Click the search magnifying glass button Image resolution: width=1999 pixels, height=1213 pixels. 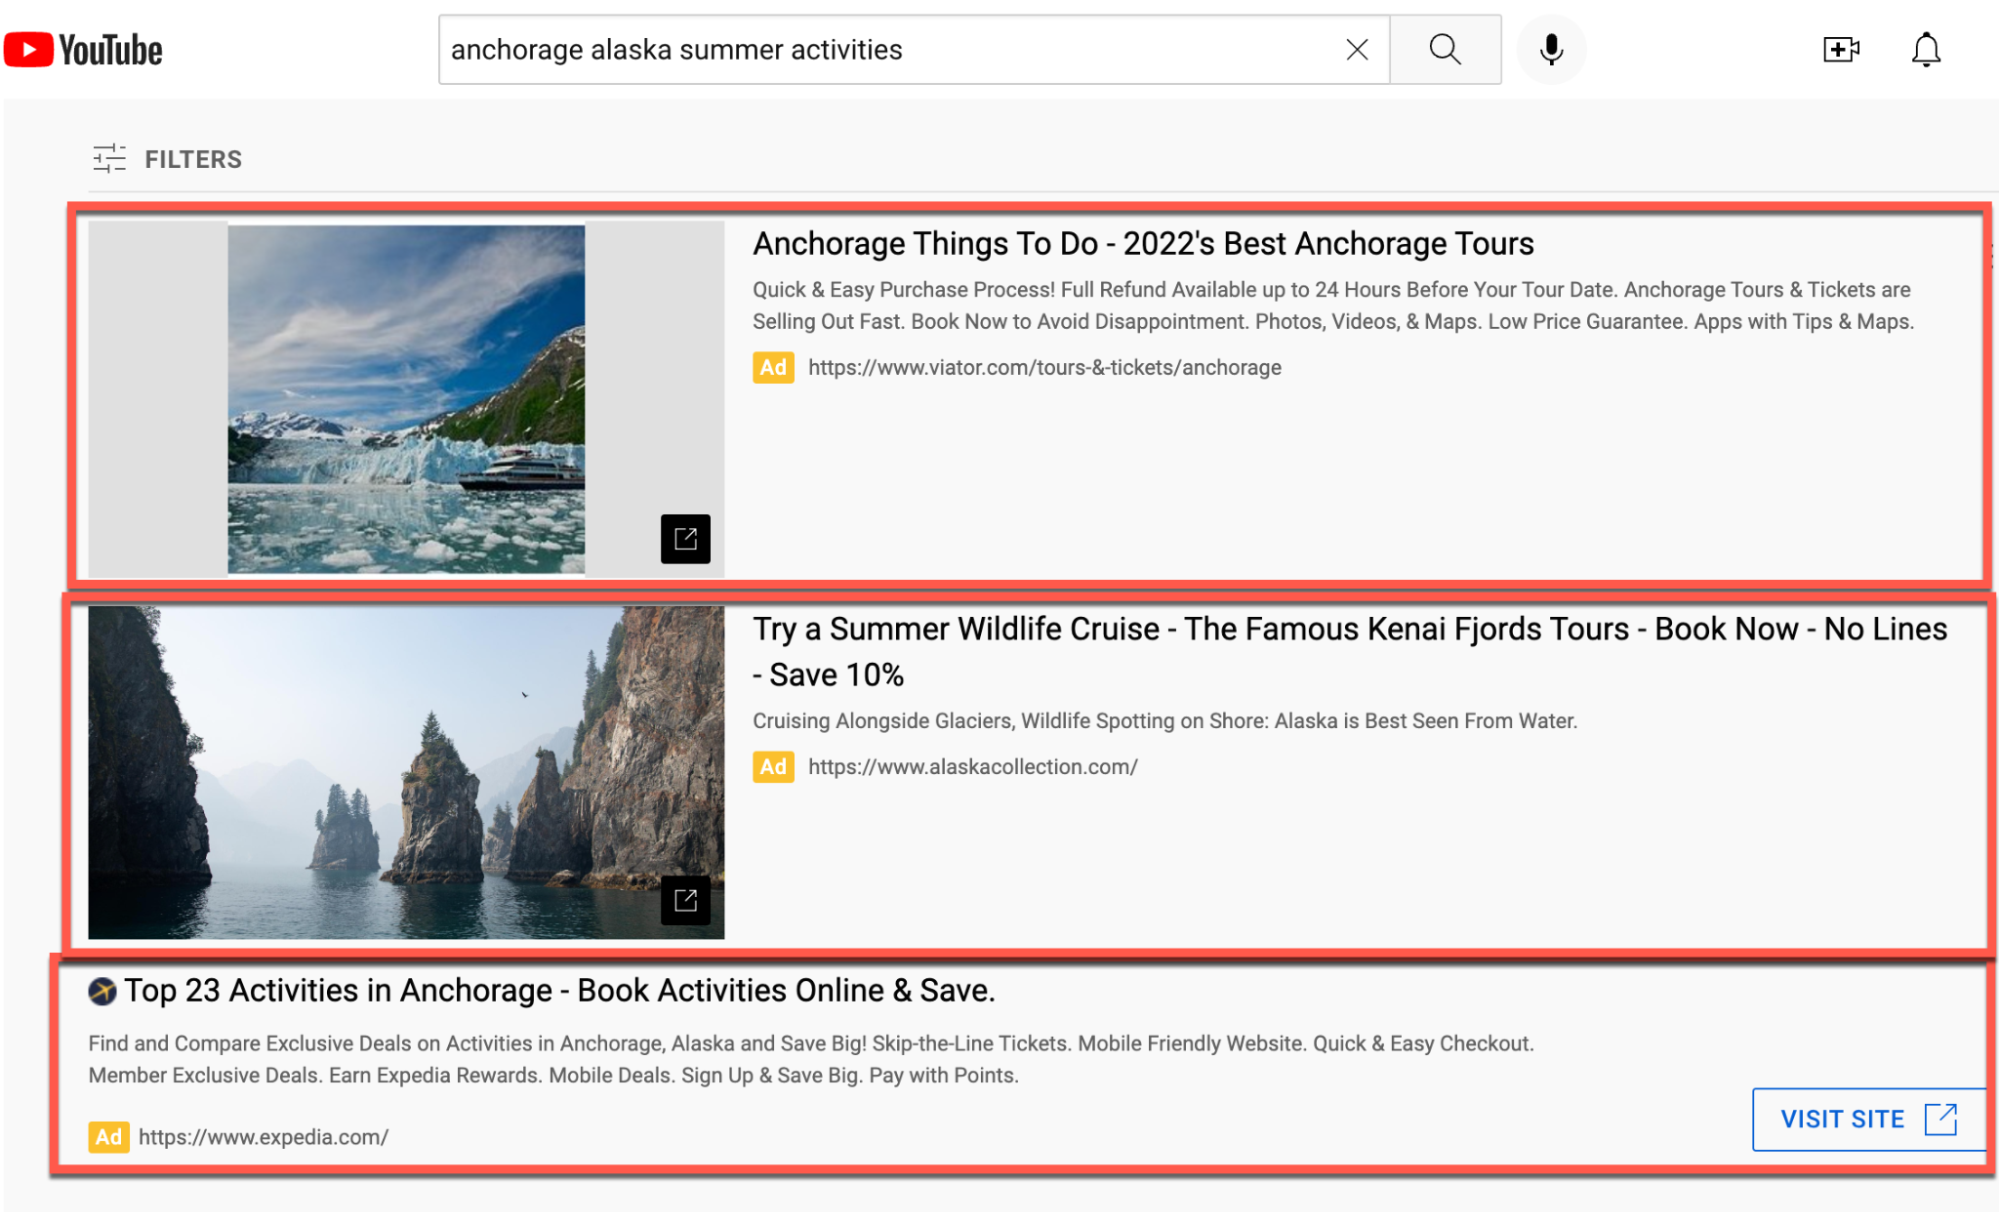pos(1445,48)
